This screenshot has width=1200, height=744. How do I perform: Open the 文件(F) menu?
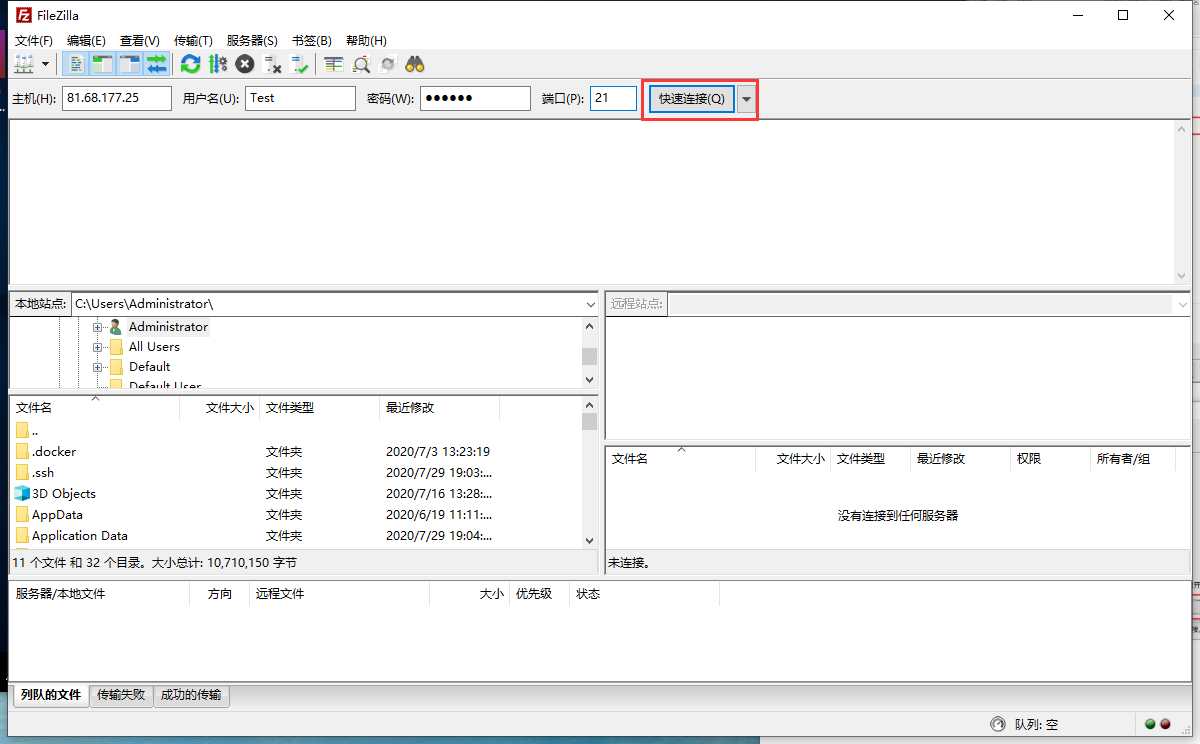click(34, 41)
